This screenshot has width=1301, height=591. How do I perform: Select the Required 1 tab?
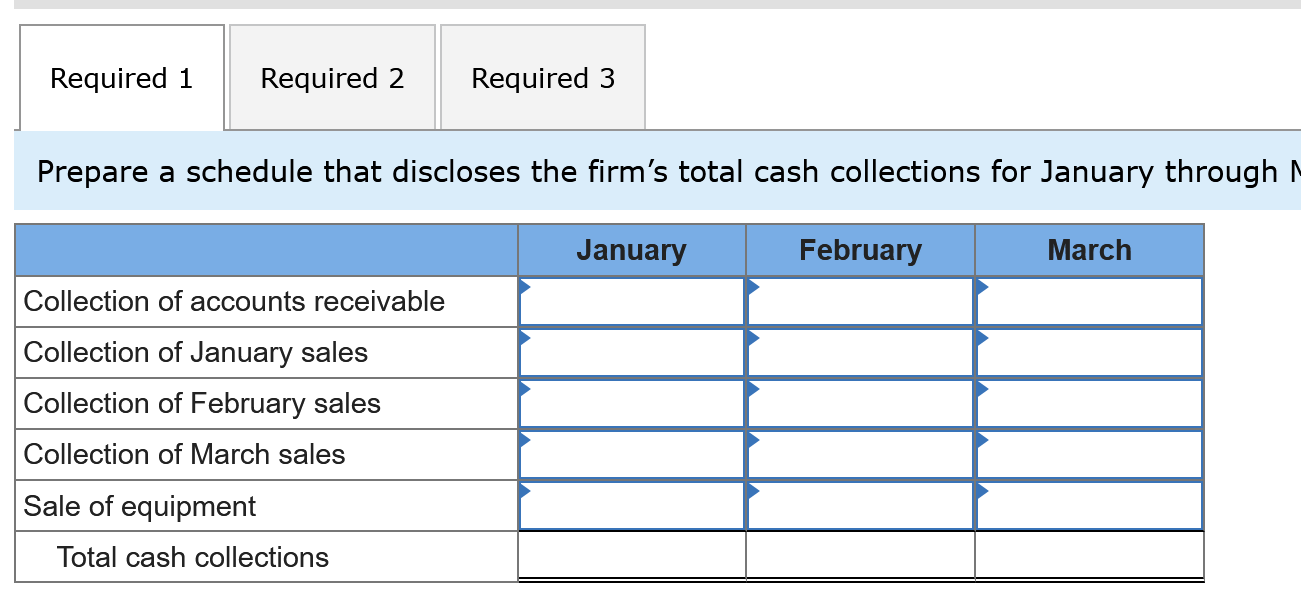click(x=121, y=77)
